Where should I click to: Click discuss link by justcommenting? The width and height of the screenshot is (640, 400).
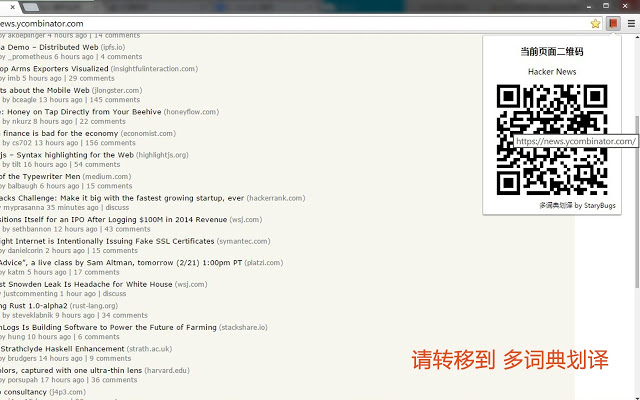(114, 294)
